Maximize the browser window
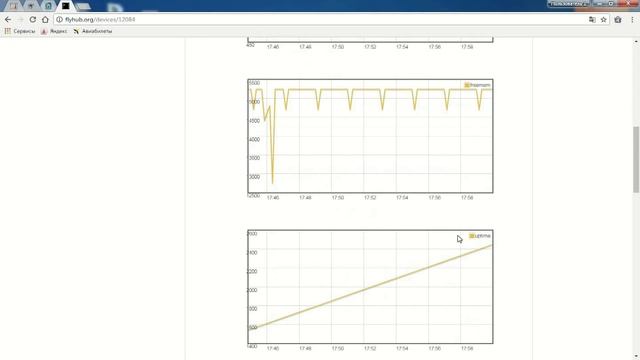The height and width of the screenshot is (360, 640). 611,4
